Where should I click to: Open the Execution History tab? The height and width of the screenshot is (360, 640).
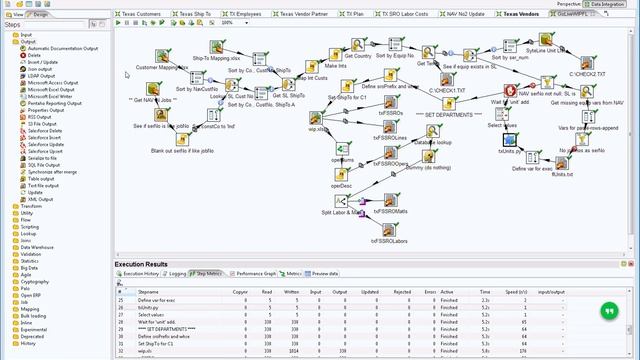(138, 273)
